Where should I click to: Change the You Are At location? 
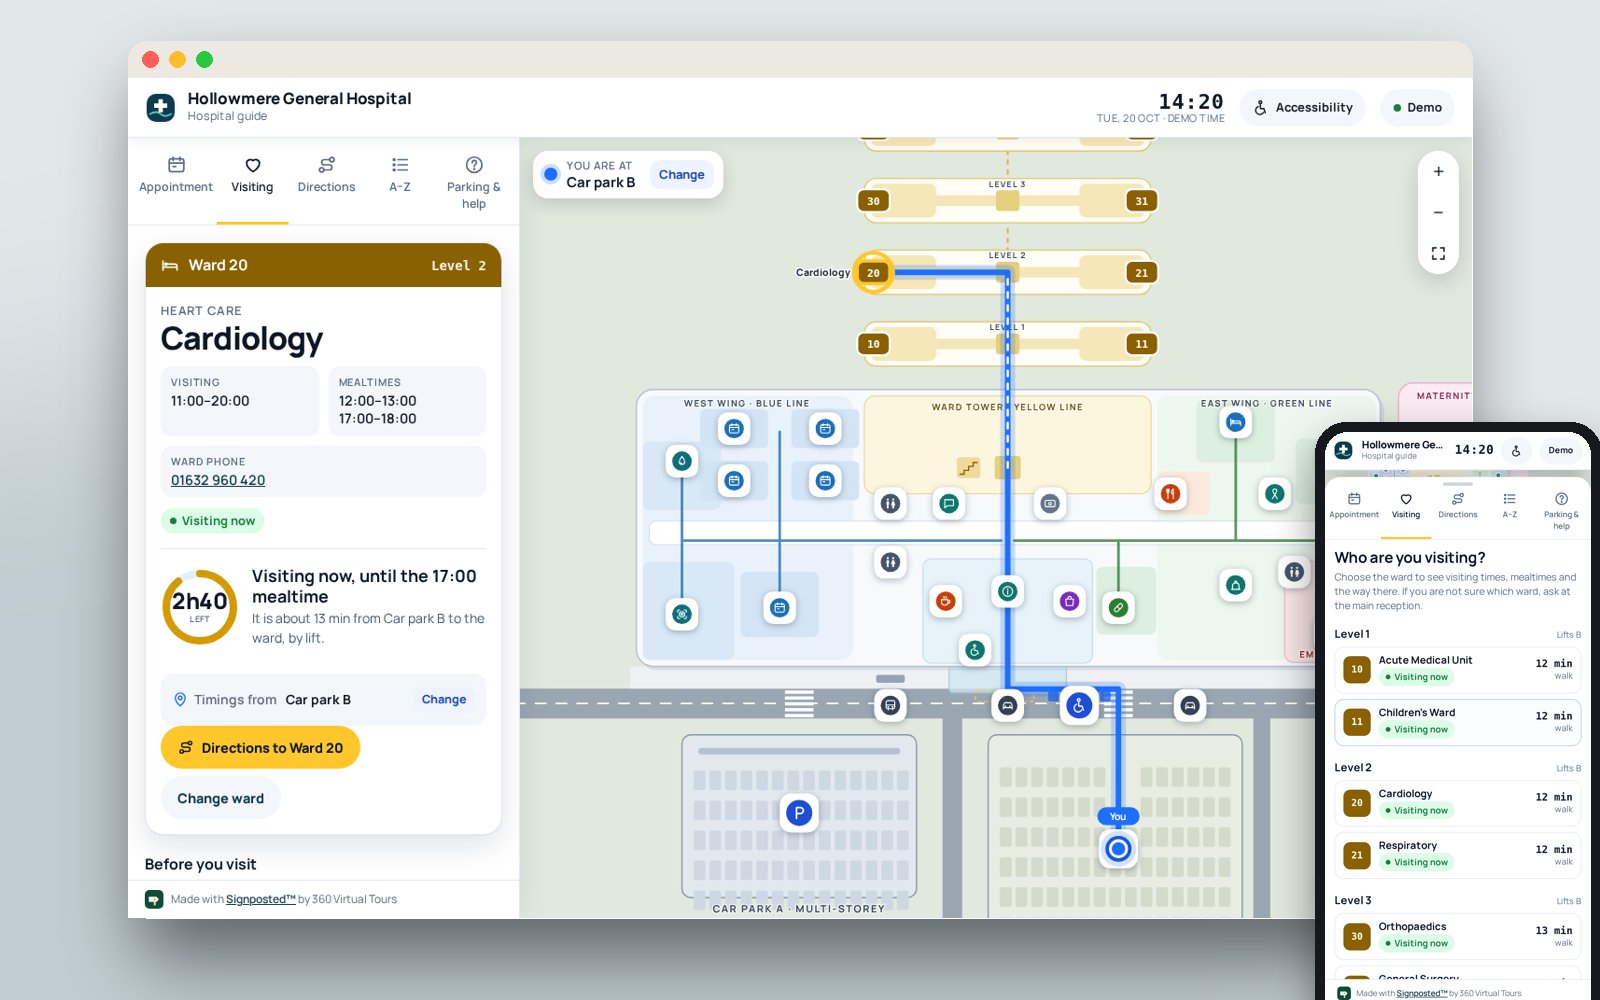click(x=681, y=175)
